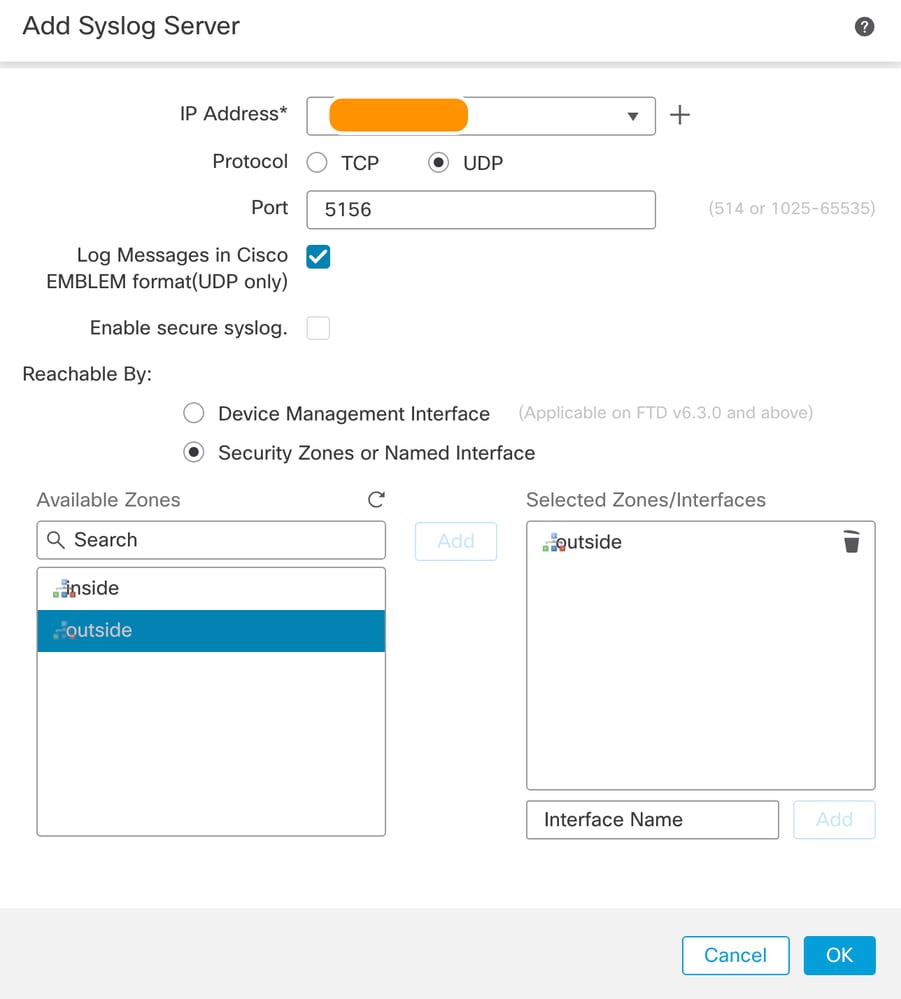
Task: Click the magnifier icon in Available Zones search
Action: (x=56, y=540)
